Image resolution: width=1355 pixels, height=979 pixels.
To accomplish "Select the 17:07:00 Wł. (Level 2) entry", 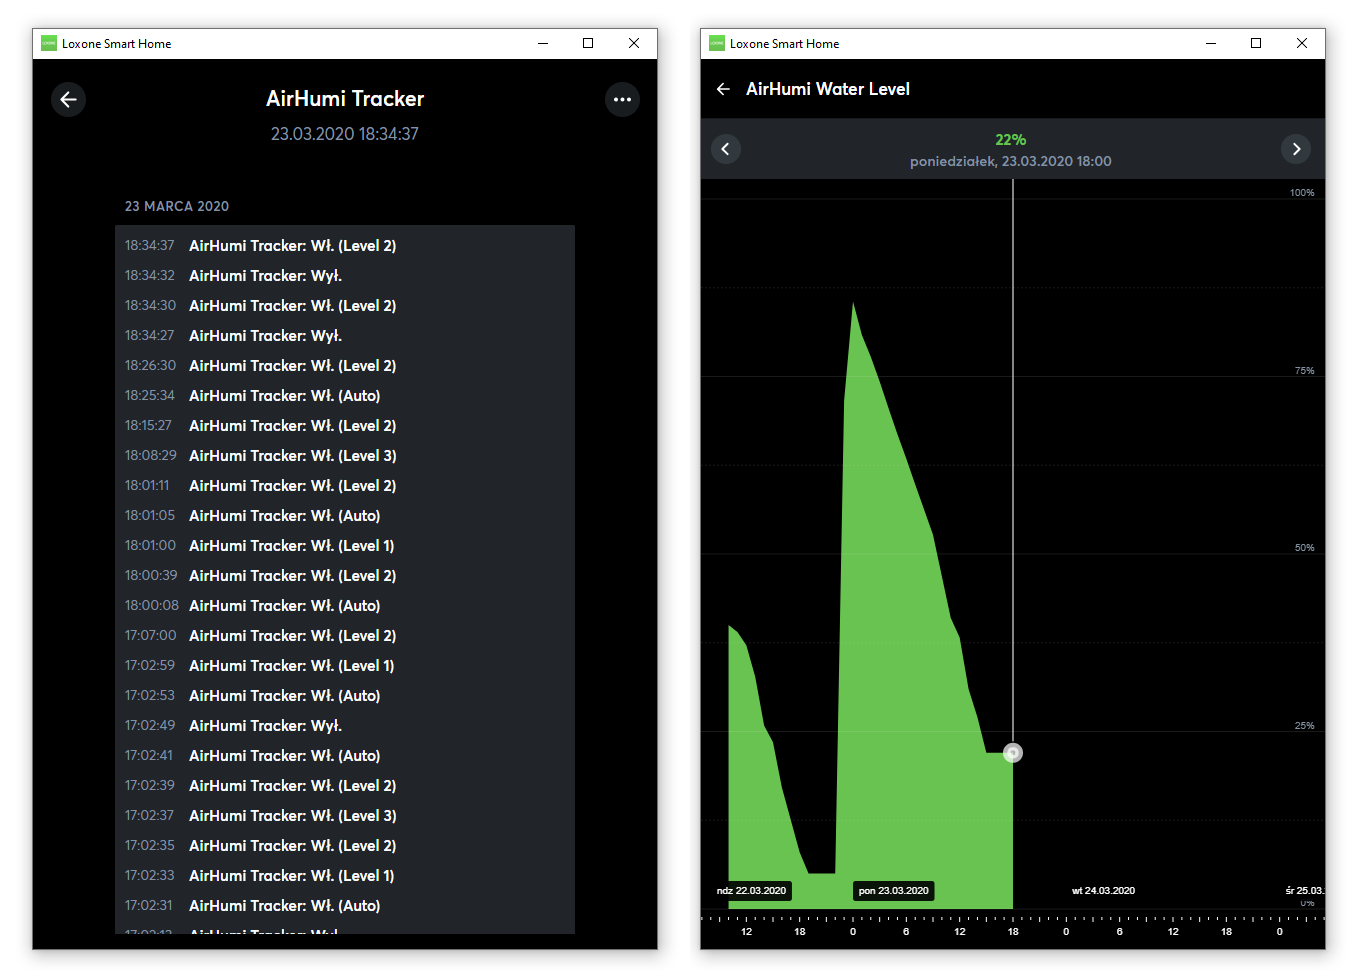I will click(345, 636).
